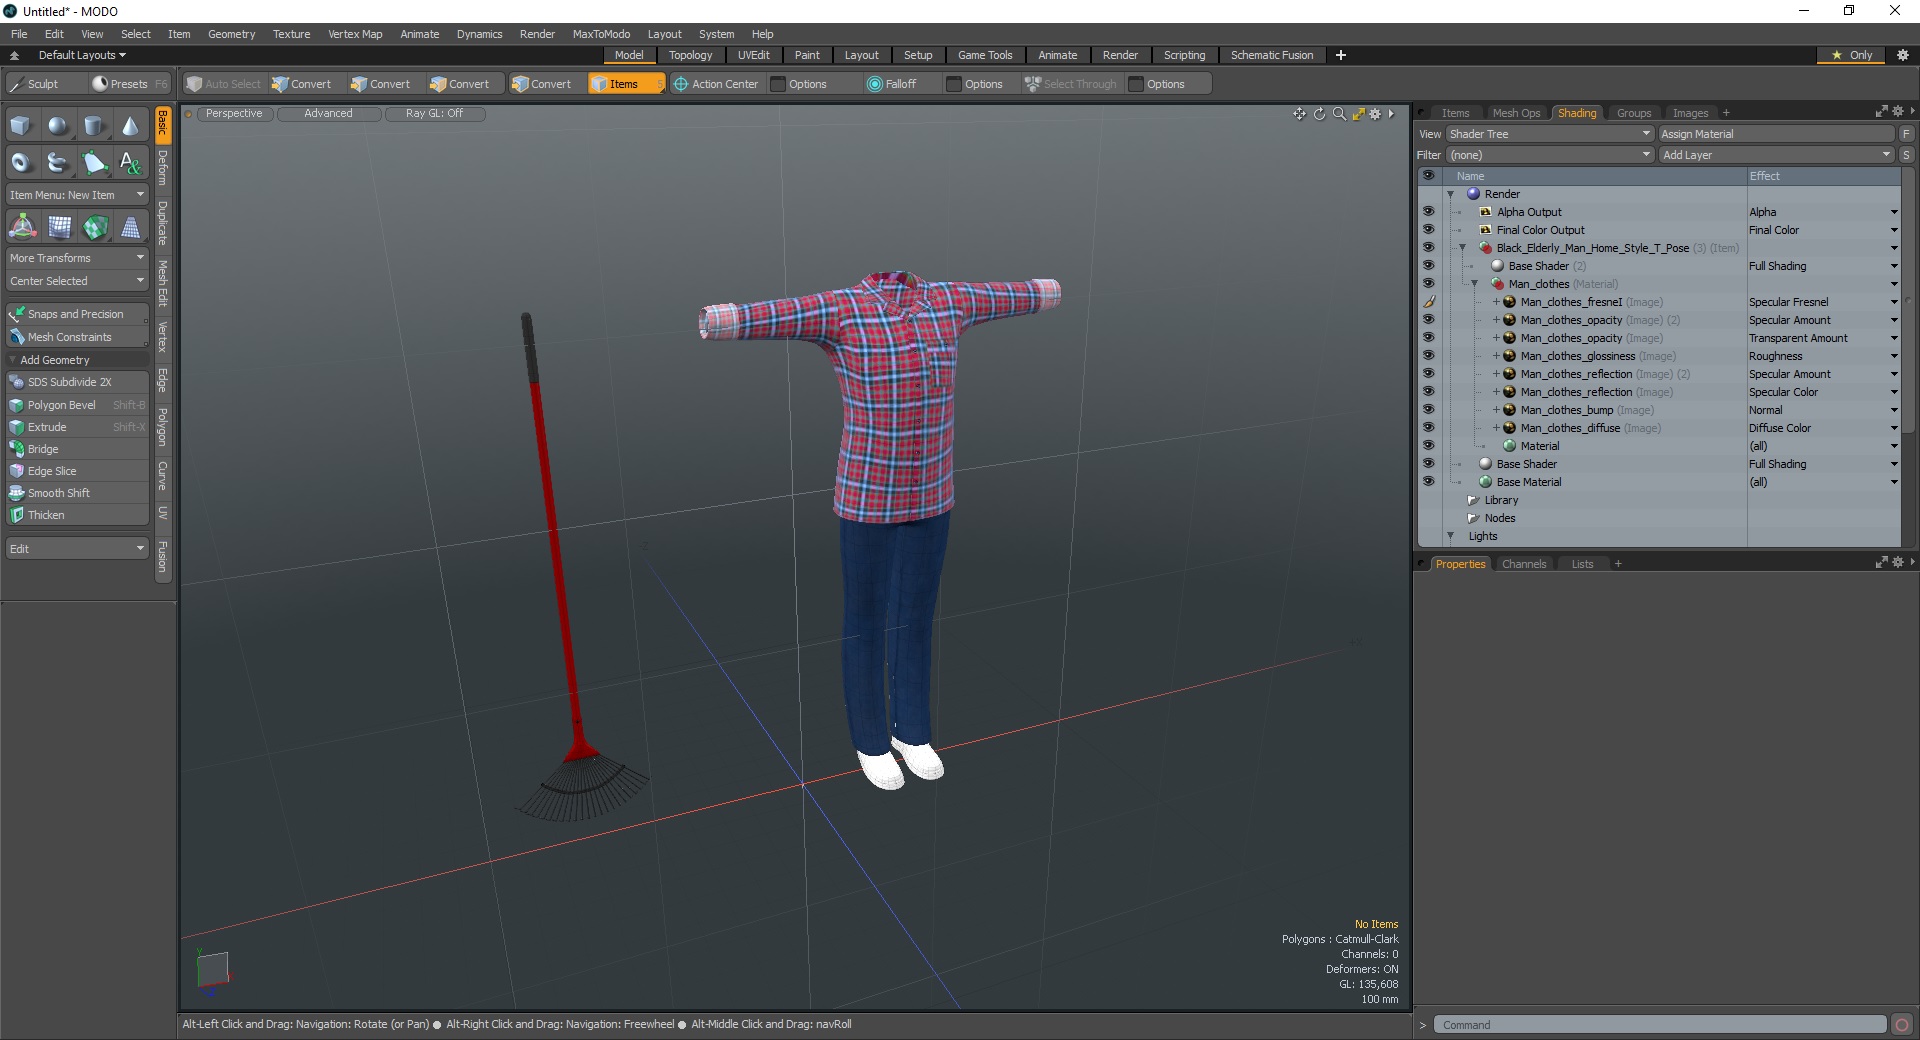Select the spiral Tube primitive tool
This screenshot has width=1920, height=1040.
click(x=58, y=162)
